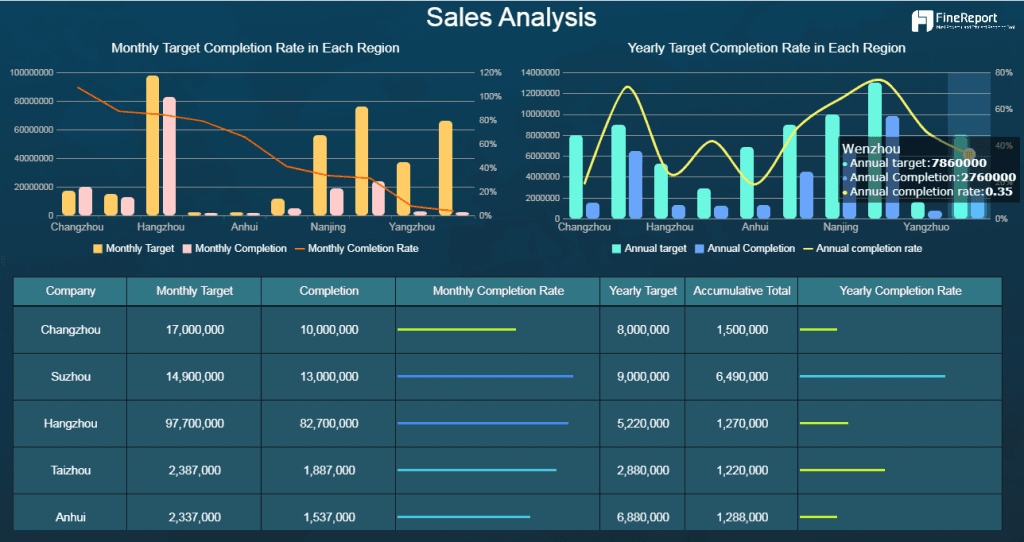Click the highlighted Wenzhou rate data point
Image resolution: width=1024 pixels, height=542 pixels.
tap(969, 153)
